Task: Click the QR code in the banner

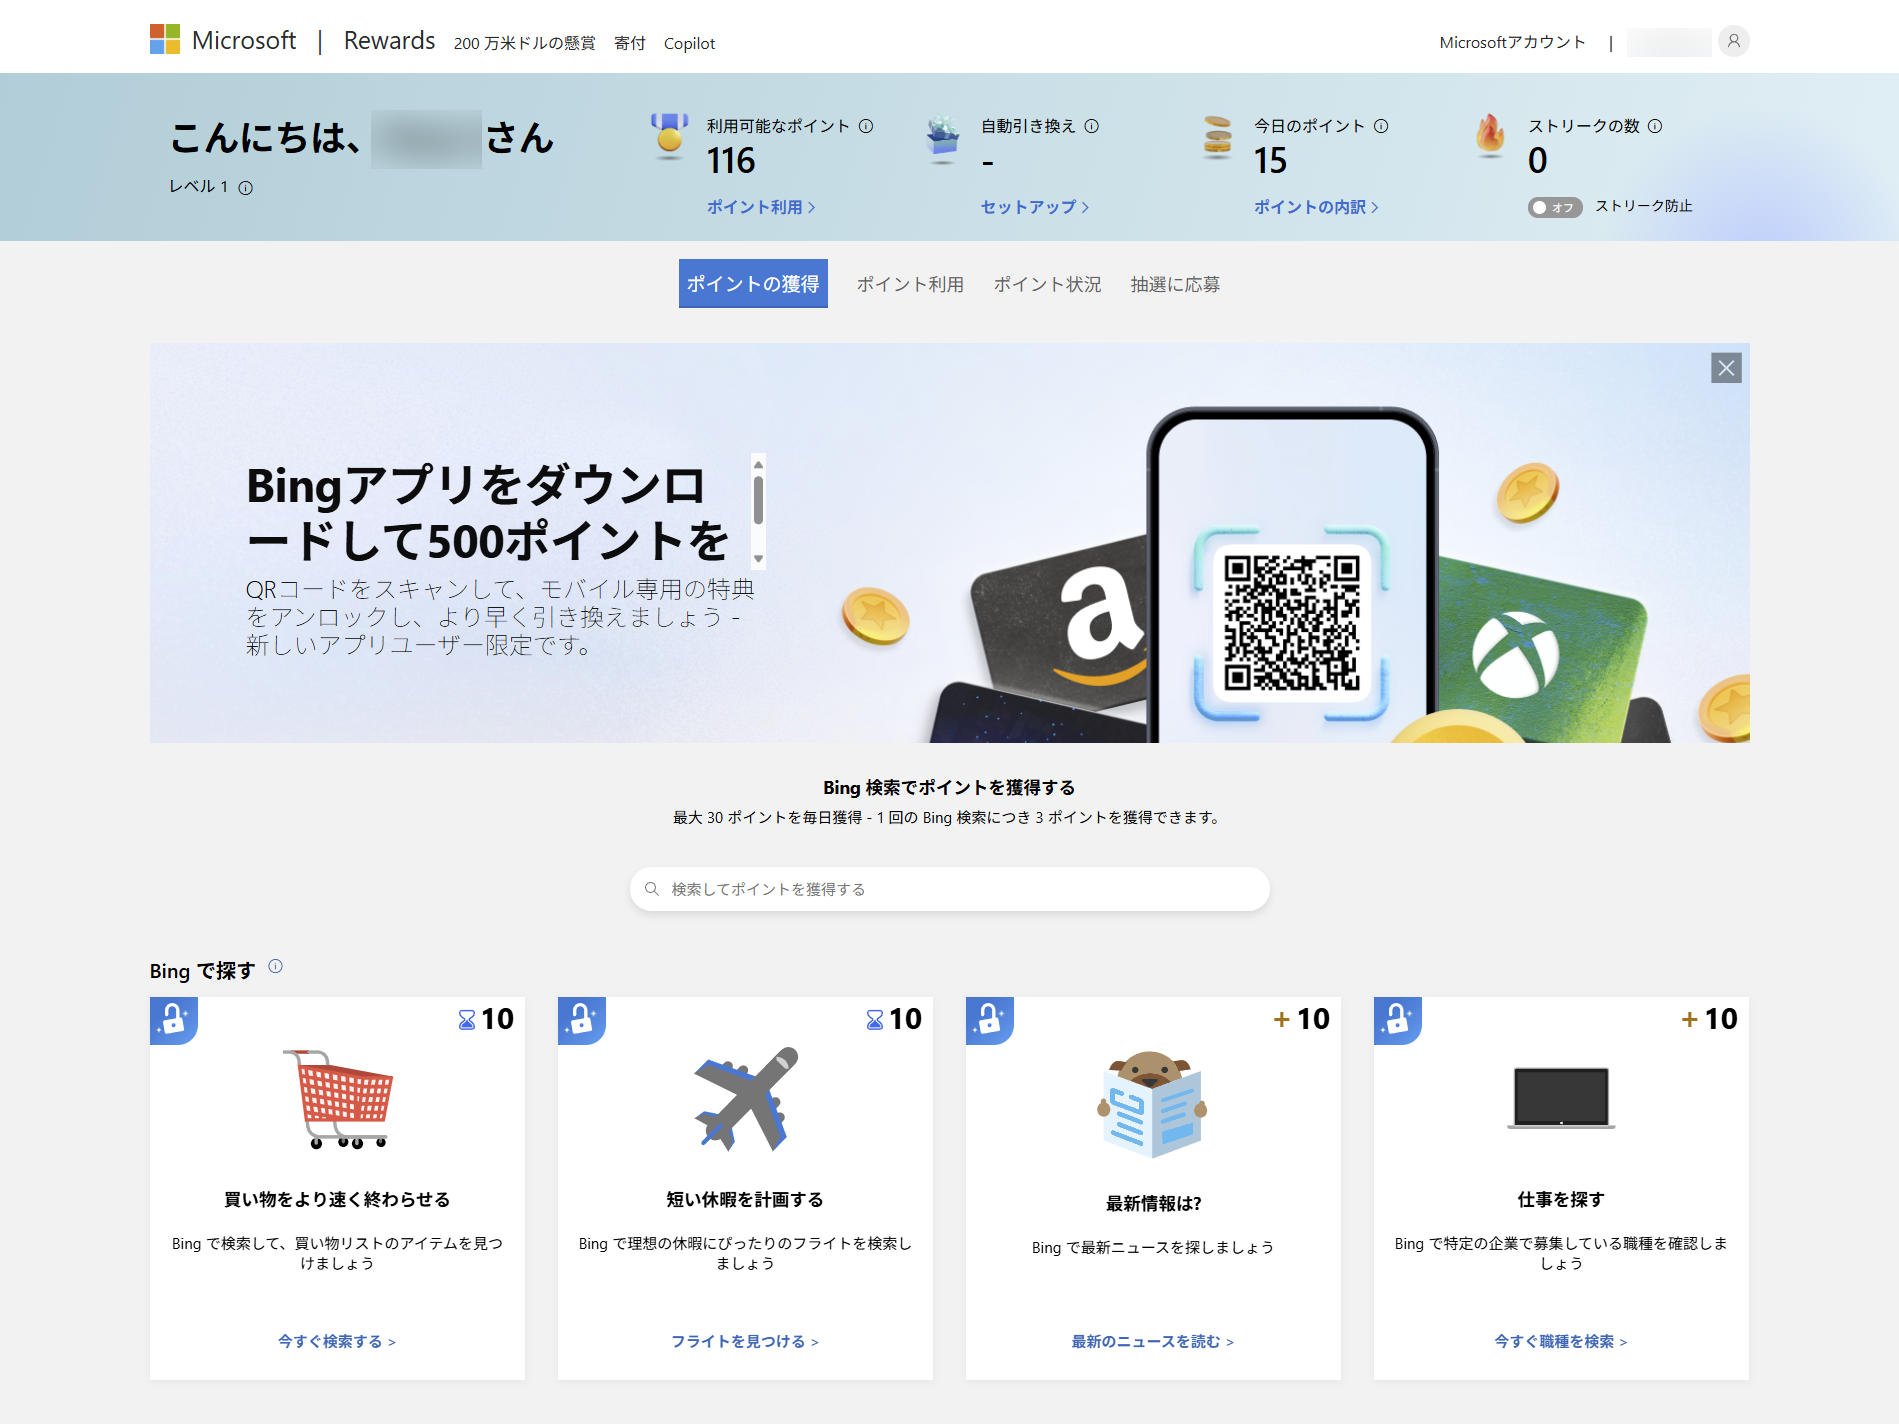Action: point(1292,624)
